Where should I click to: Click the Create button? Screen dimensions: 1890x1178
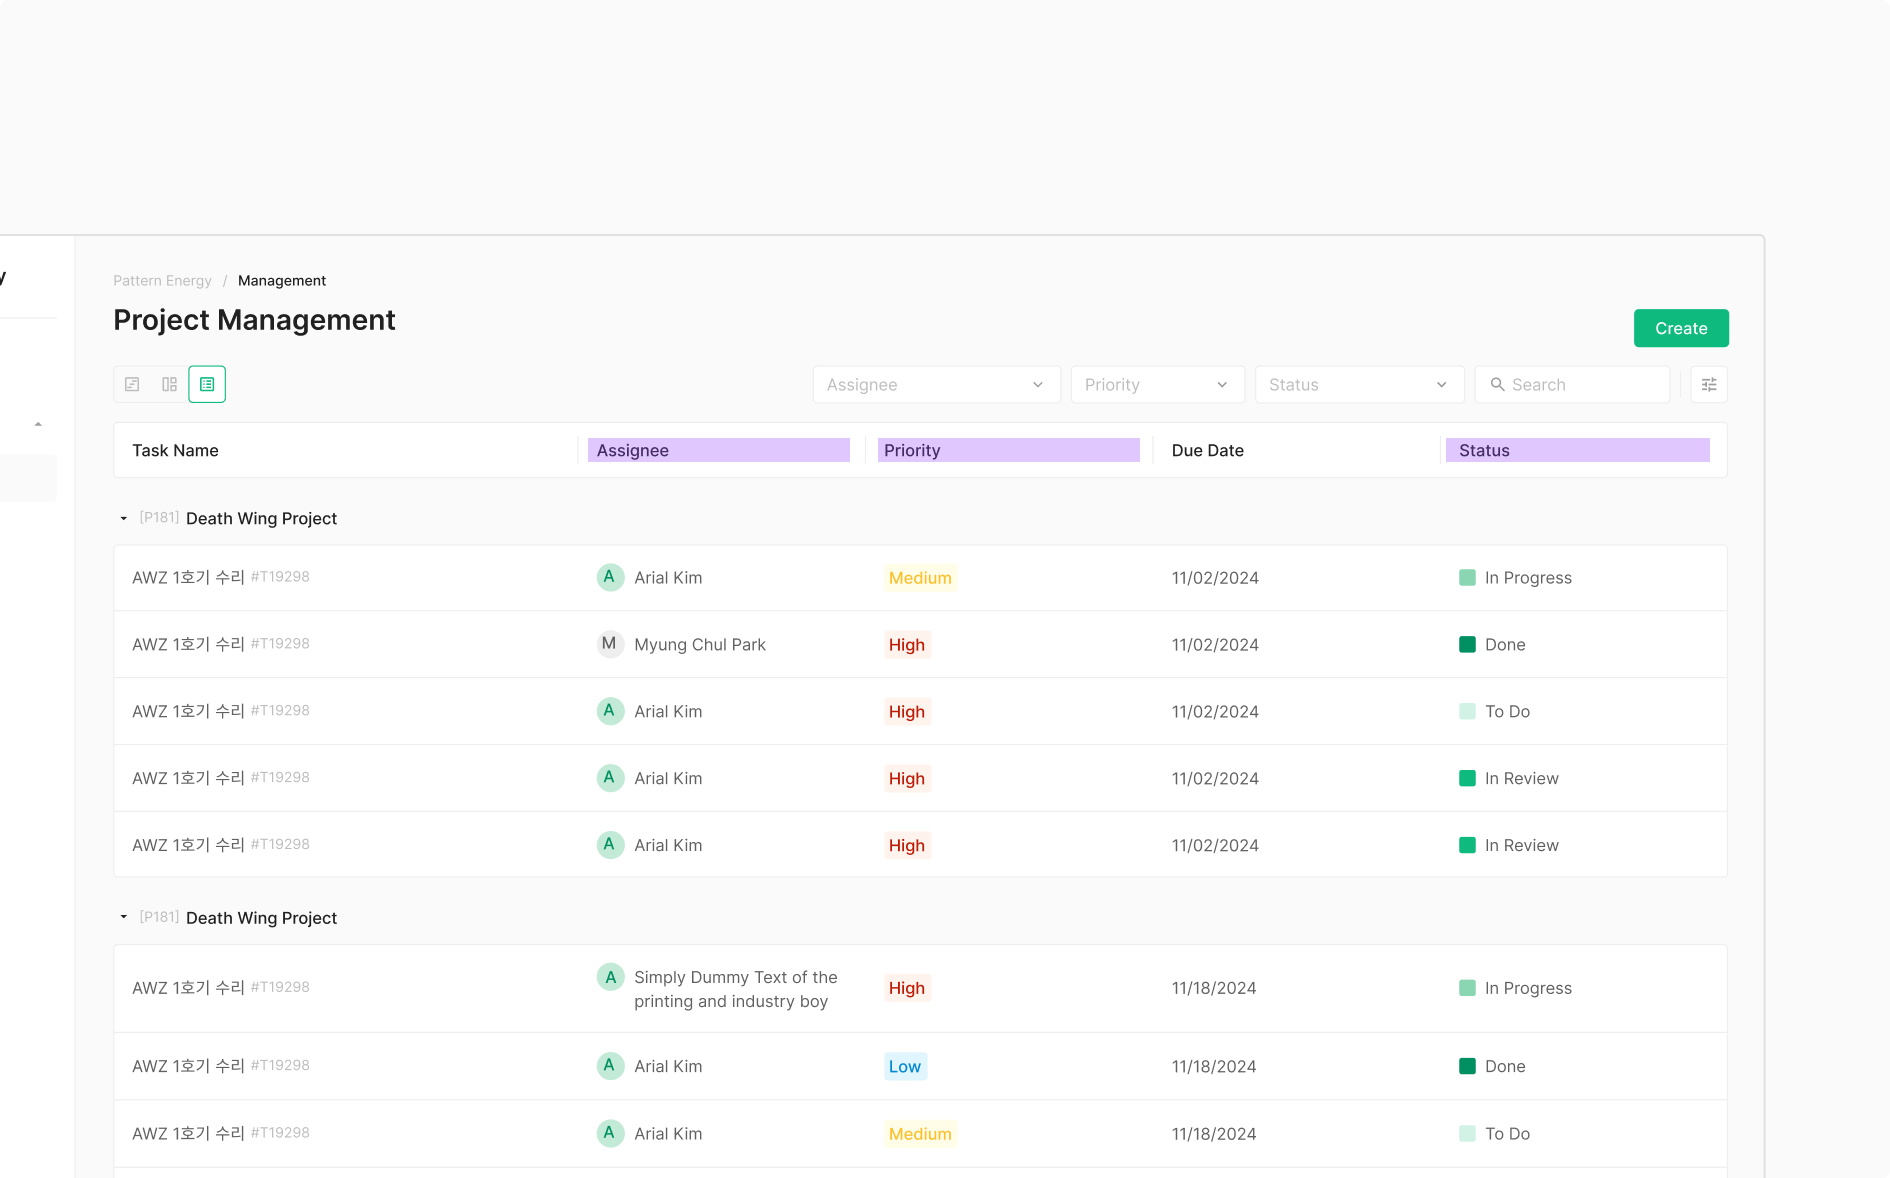[1680, 328]
